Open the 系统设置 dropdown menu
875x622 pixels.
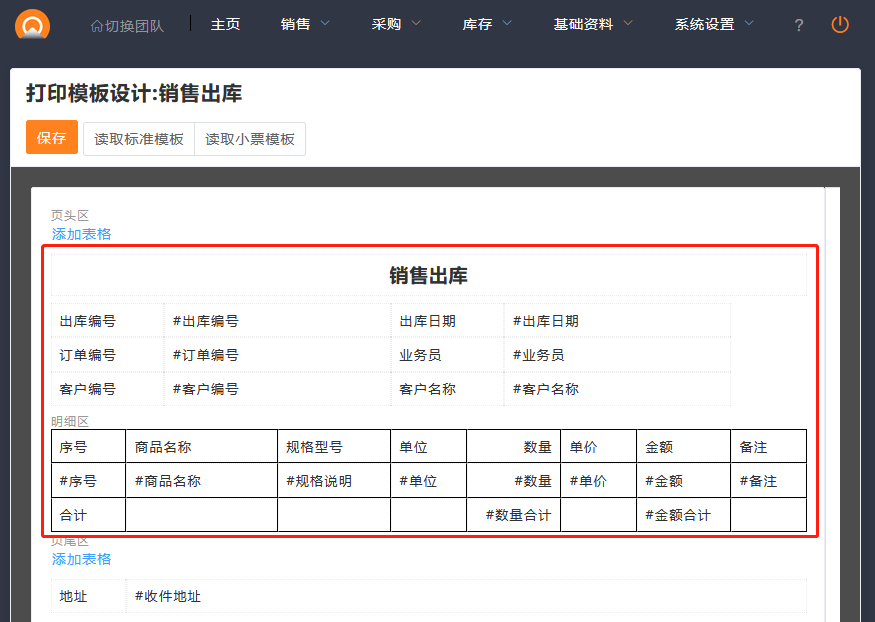pos(714,24)
